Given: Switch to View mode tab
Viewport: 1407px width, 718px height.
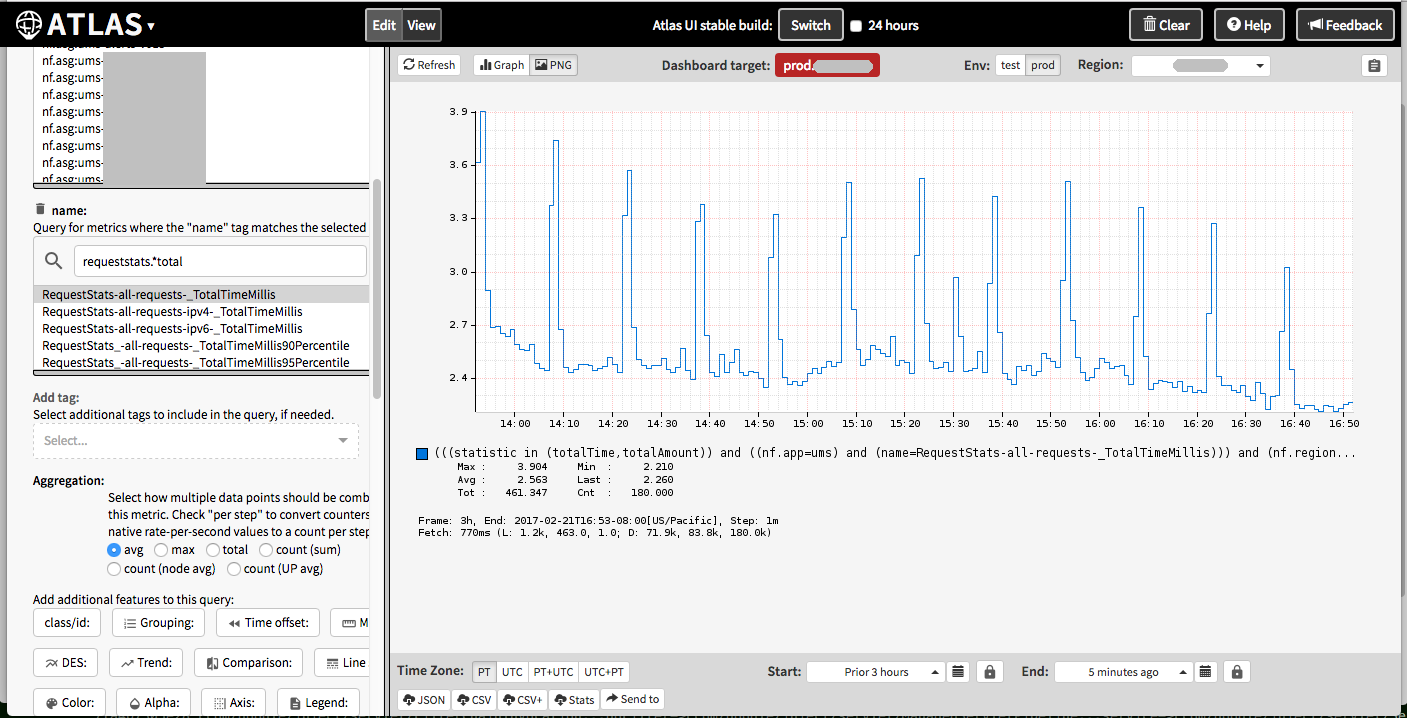Looking at the screenshot, I should pos(421,26).
